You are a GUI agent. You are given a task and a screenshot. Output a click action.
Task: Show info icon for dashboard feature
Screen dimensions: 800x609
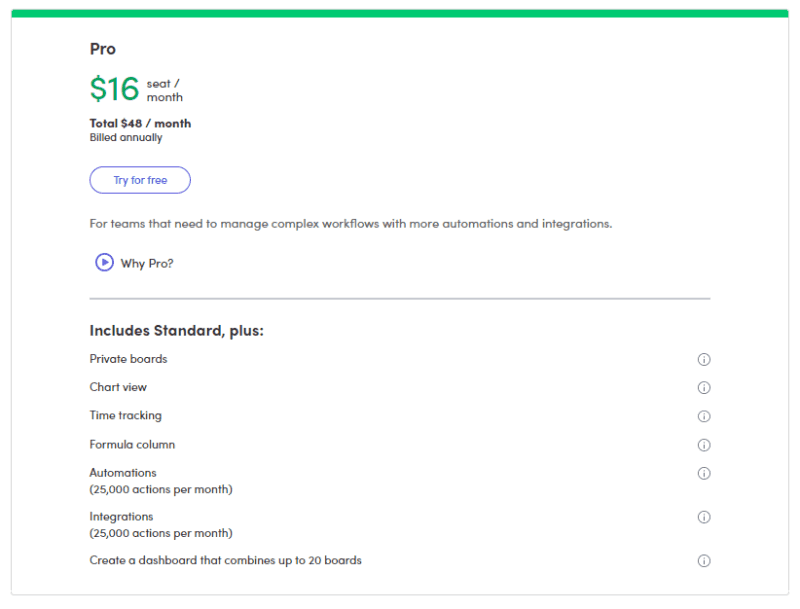[704, 561]
